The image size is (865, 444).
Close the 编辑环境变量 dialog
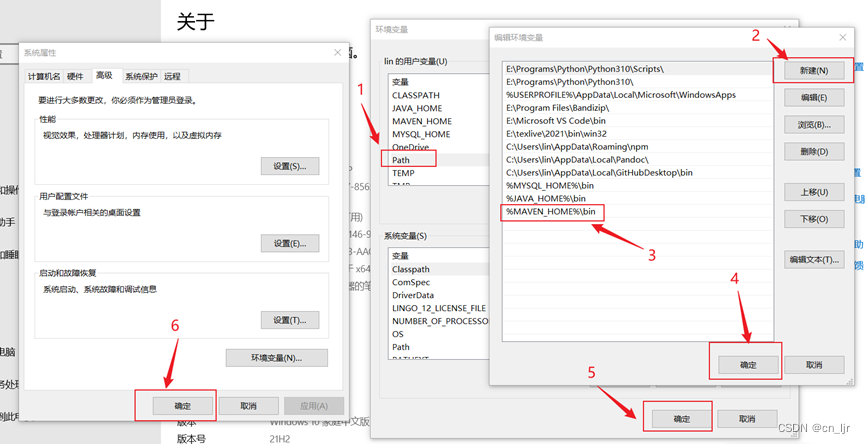[842, 38]
